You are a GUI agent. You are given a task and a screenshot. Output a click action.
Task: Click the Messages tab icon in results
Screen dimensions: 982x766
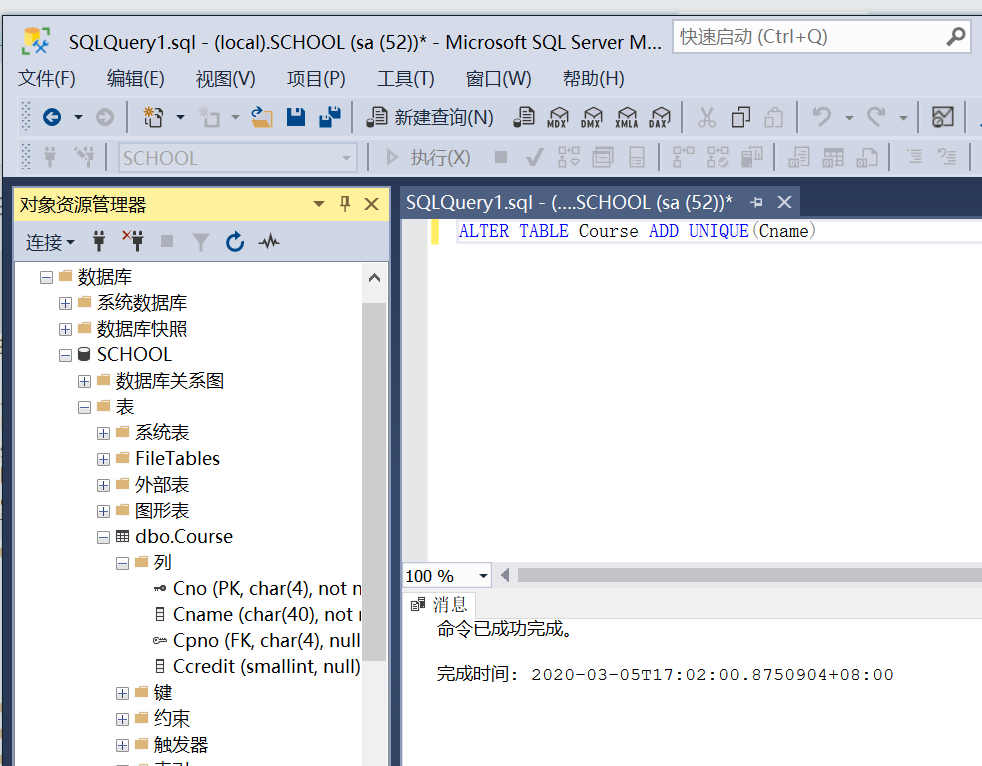click(x=418, y=604)
